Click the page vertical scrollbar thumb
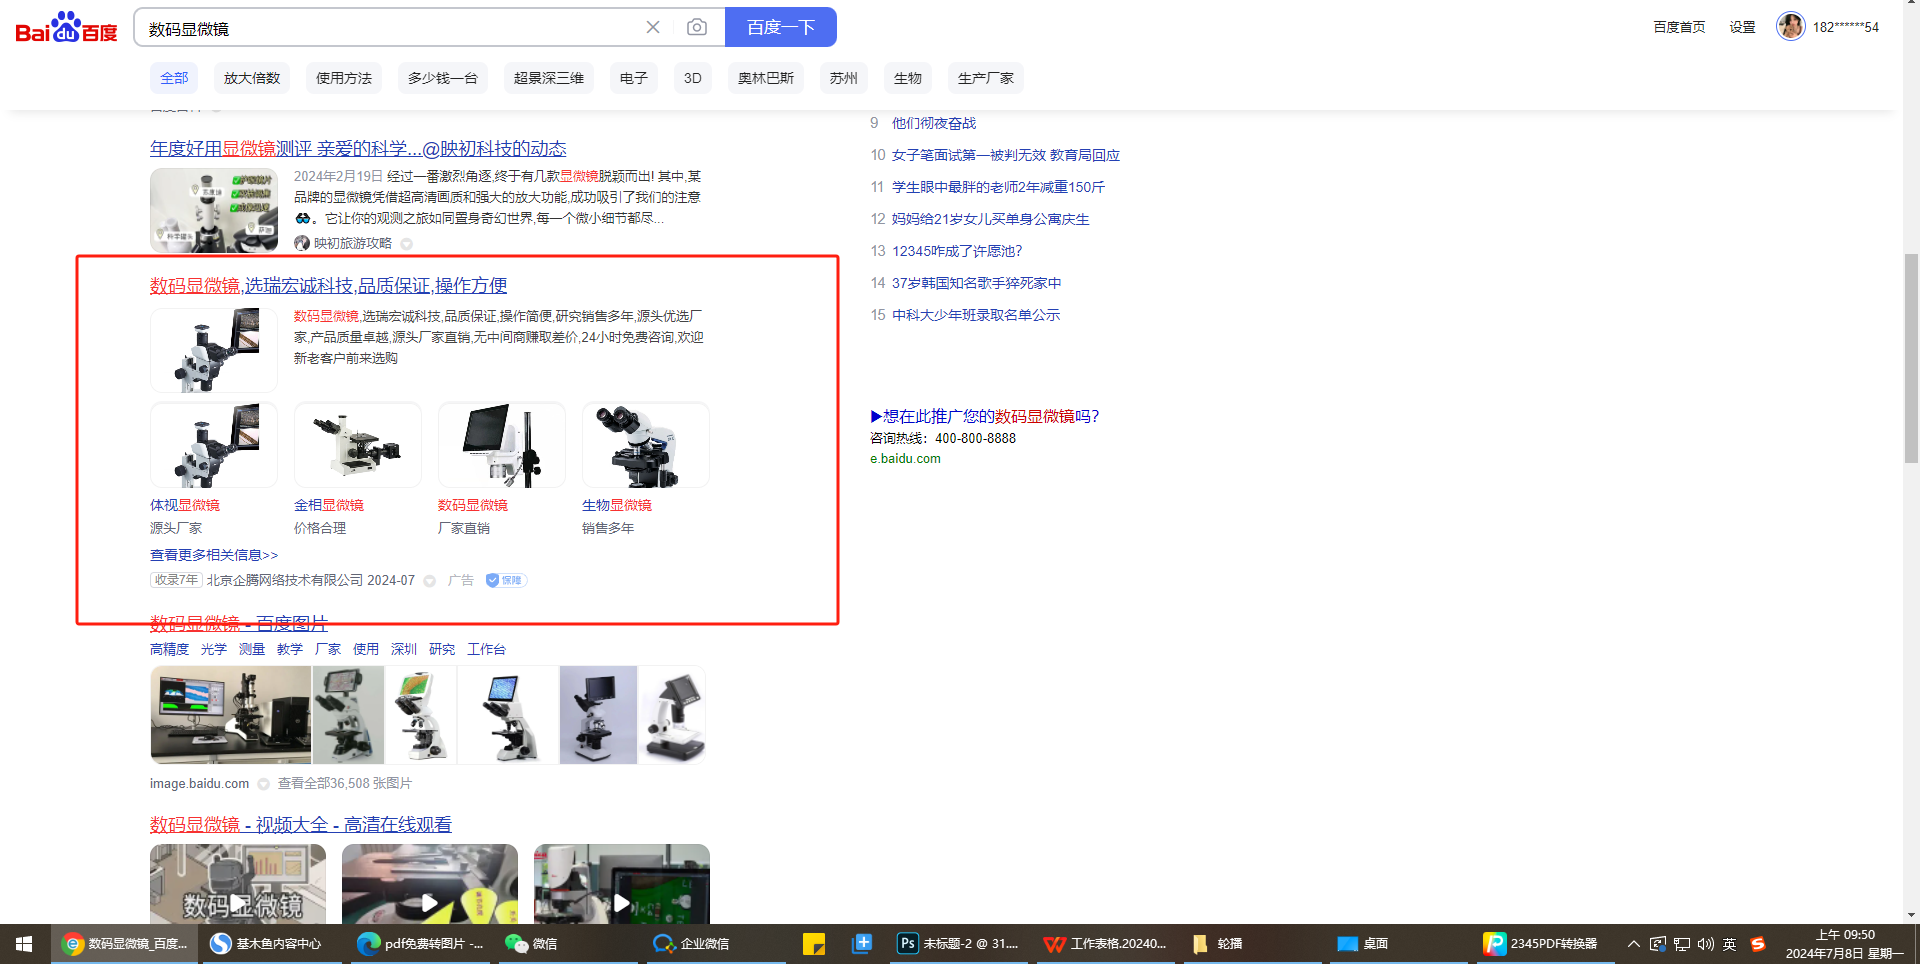Viewport: 1920px width, 964px height. pos(1911,358)
